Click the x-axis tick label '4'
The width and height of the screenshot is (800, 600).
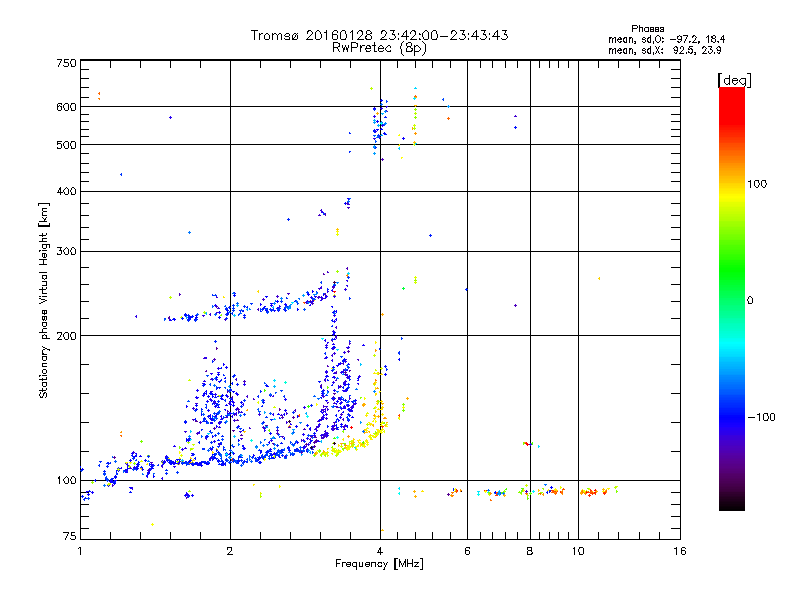tap(380, 551)
